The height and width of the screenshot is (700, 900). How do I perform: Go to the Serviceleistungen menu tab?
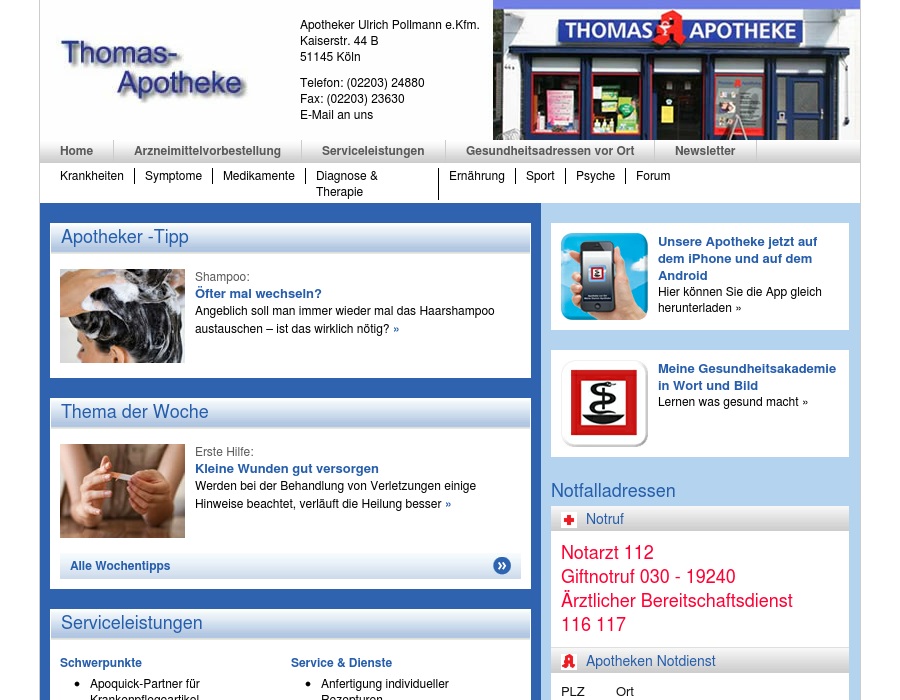point(373,151)
